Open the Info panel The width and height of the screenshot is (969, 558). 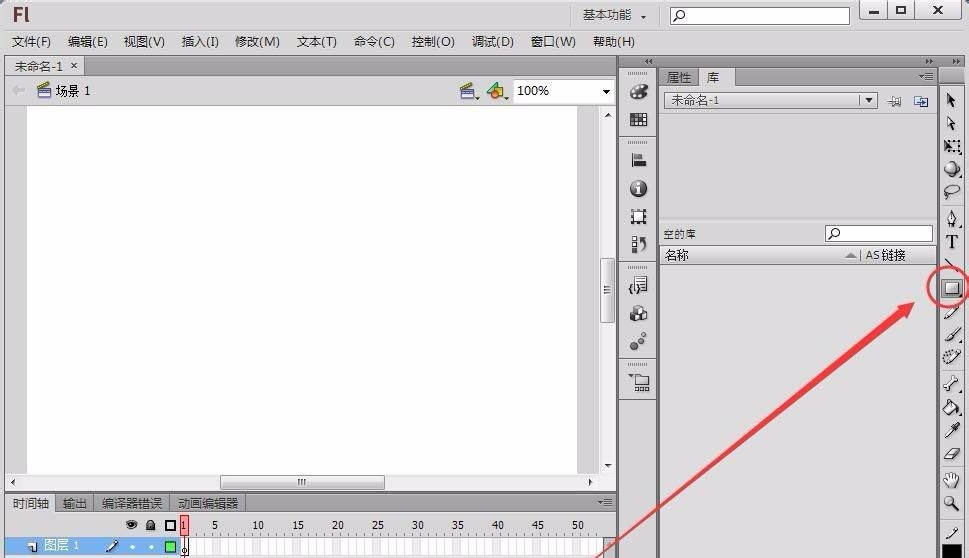pos(638,188)
